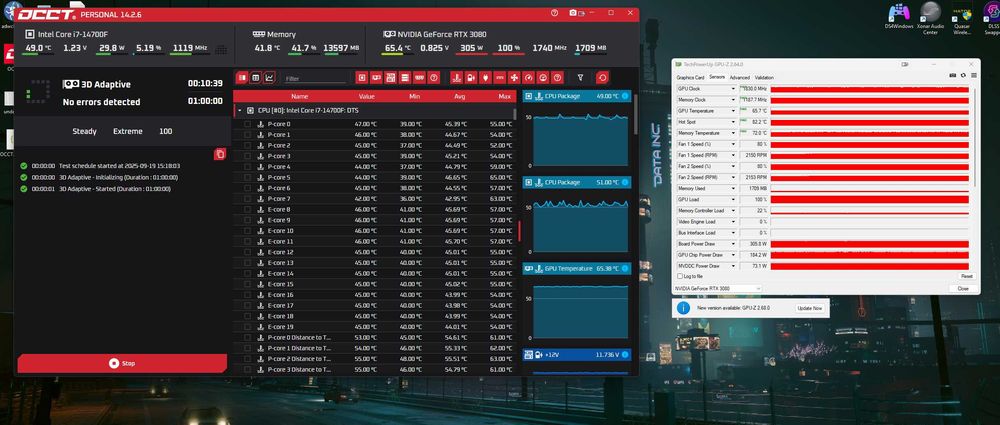Viewport: 1000px width, 425px height.
Task: Open the GPU Clock sensor dropdown arrow
Action: tap(733, 89)
